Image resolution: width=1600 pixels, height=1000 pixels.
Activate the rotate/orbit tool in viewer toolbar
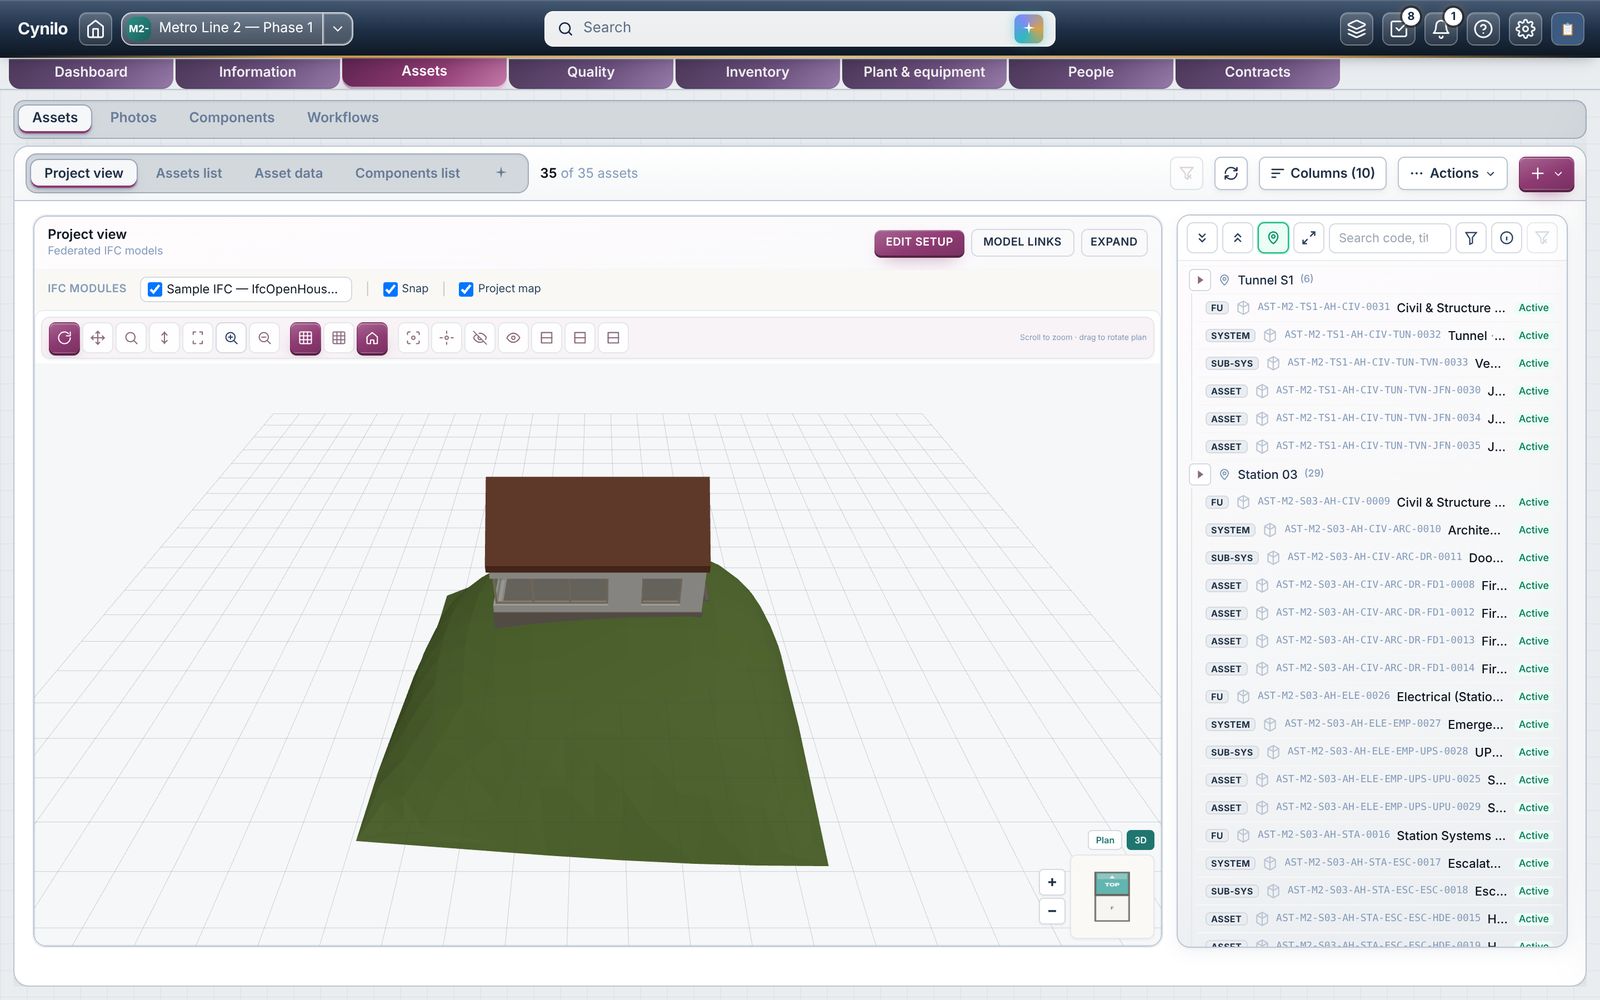pos(64,338)
